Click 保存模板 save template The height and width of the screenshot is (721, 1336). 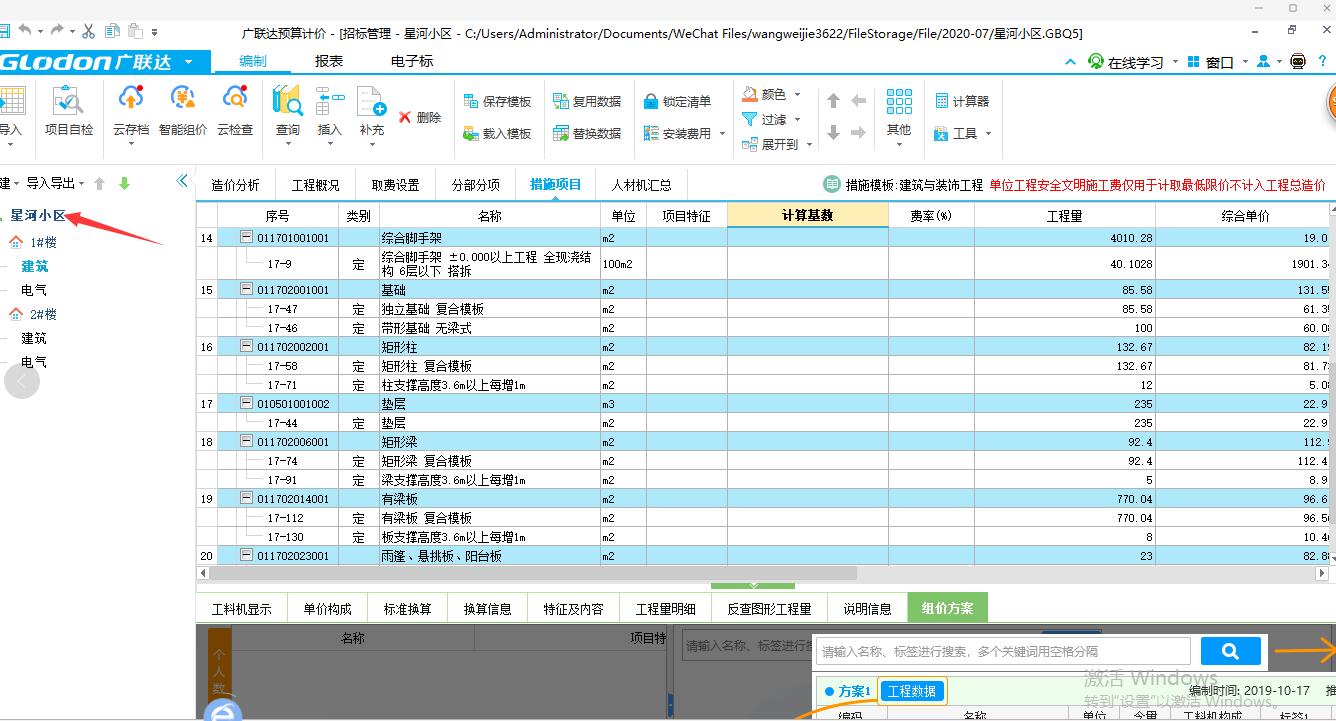[498, 101]
